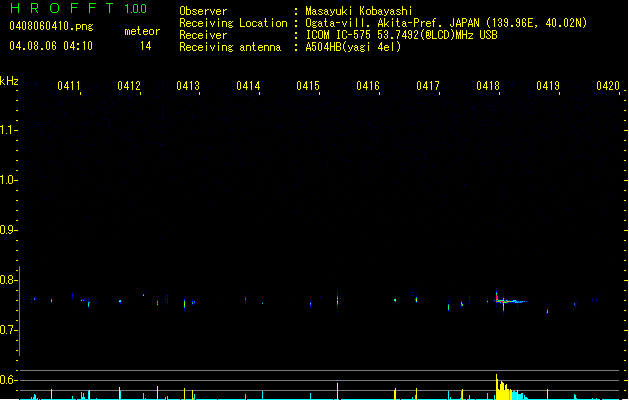Click the 'Receiver' field label
The height and width of the screenshot is (400, 629).
coord(203,35)
